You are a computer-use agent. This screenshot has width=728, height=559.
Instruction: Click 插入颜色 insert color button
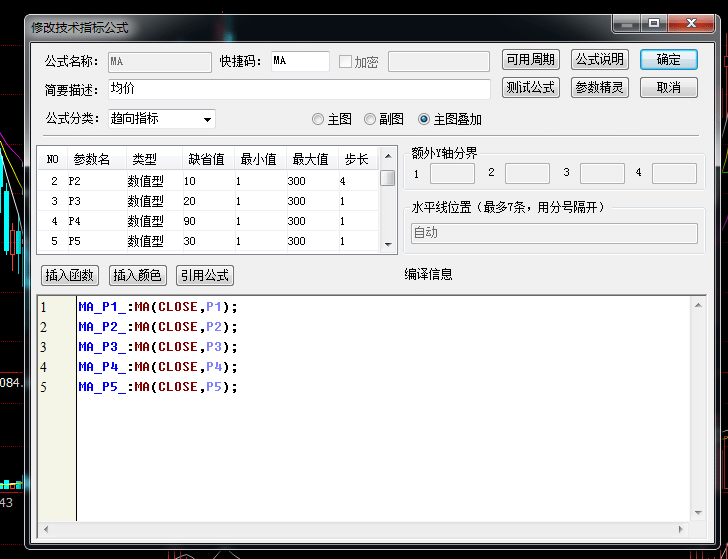click(x=136, y=275)
